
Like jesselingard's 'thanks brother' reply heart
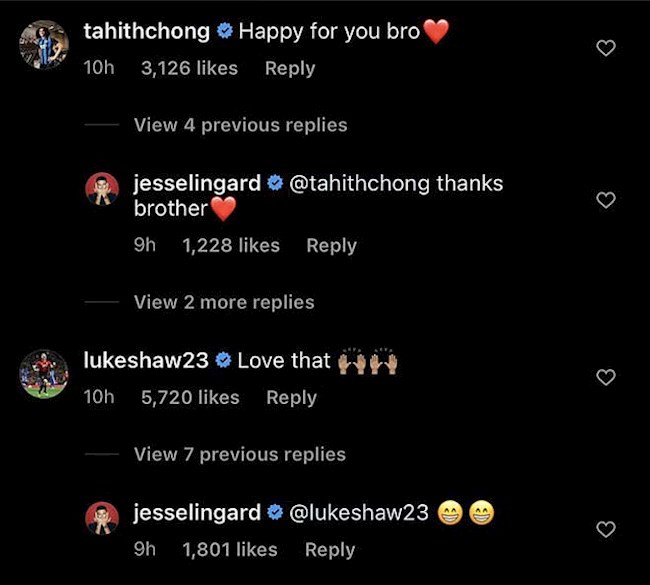606,200
